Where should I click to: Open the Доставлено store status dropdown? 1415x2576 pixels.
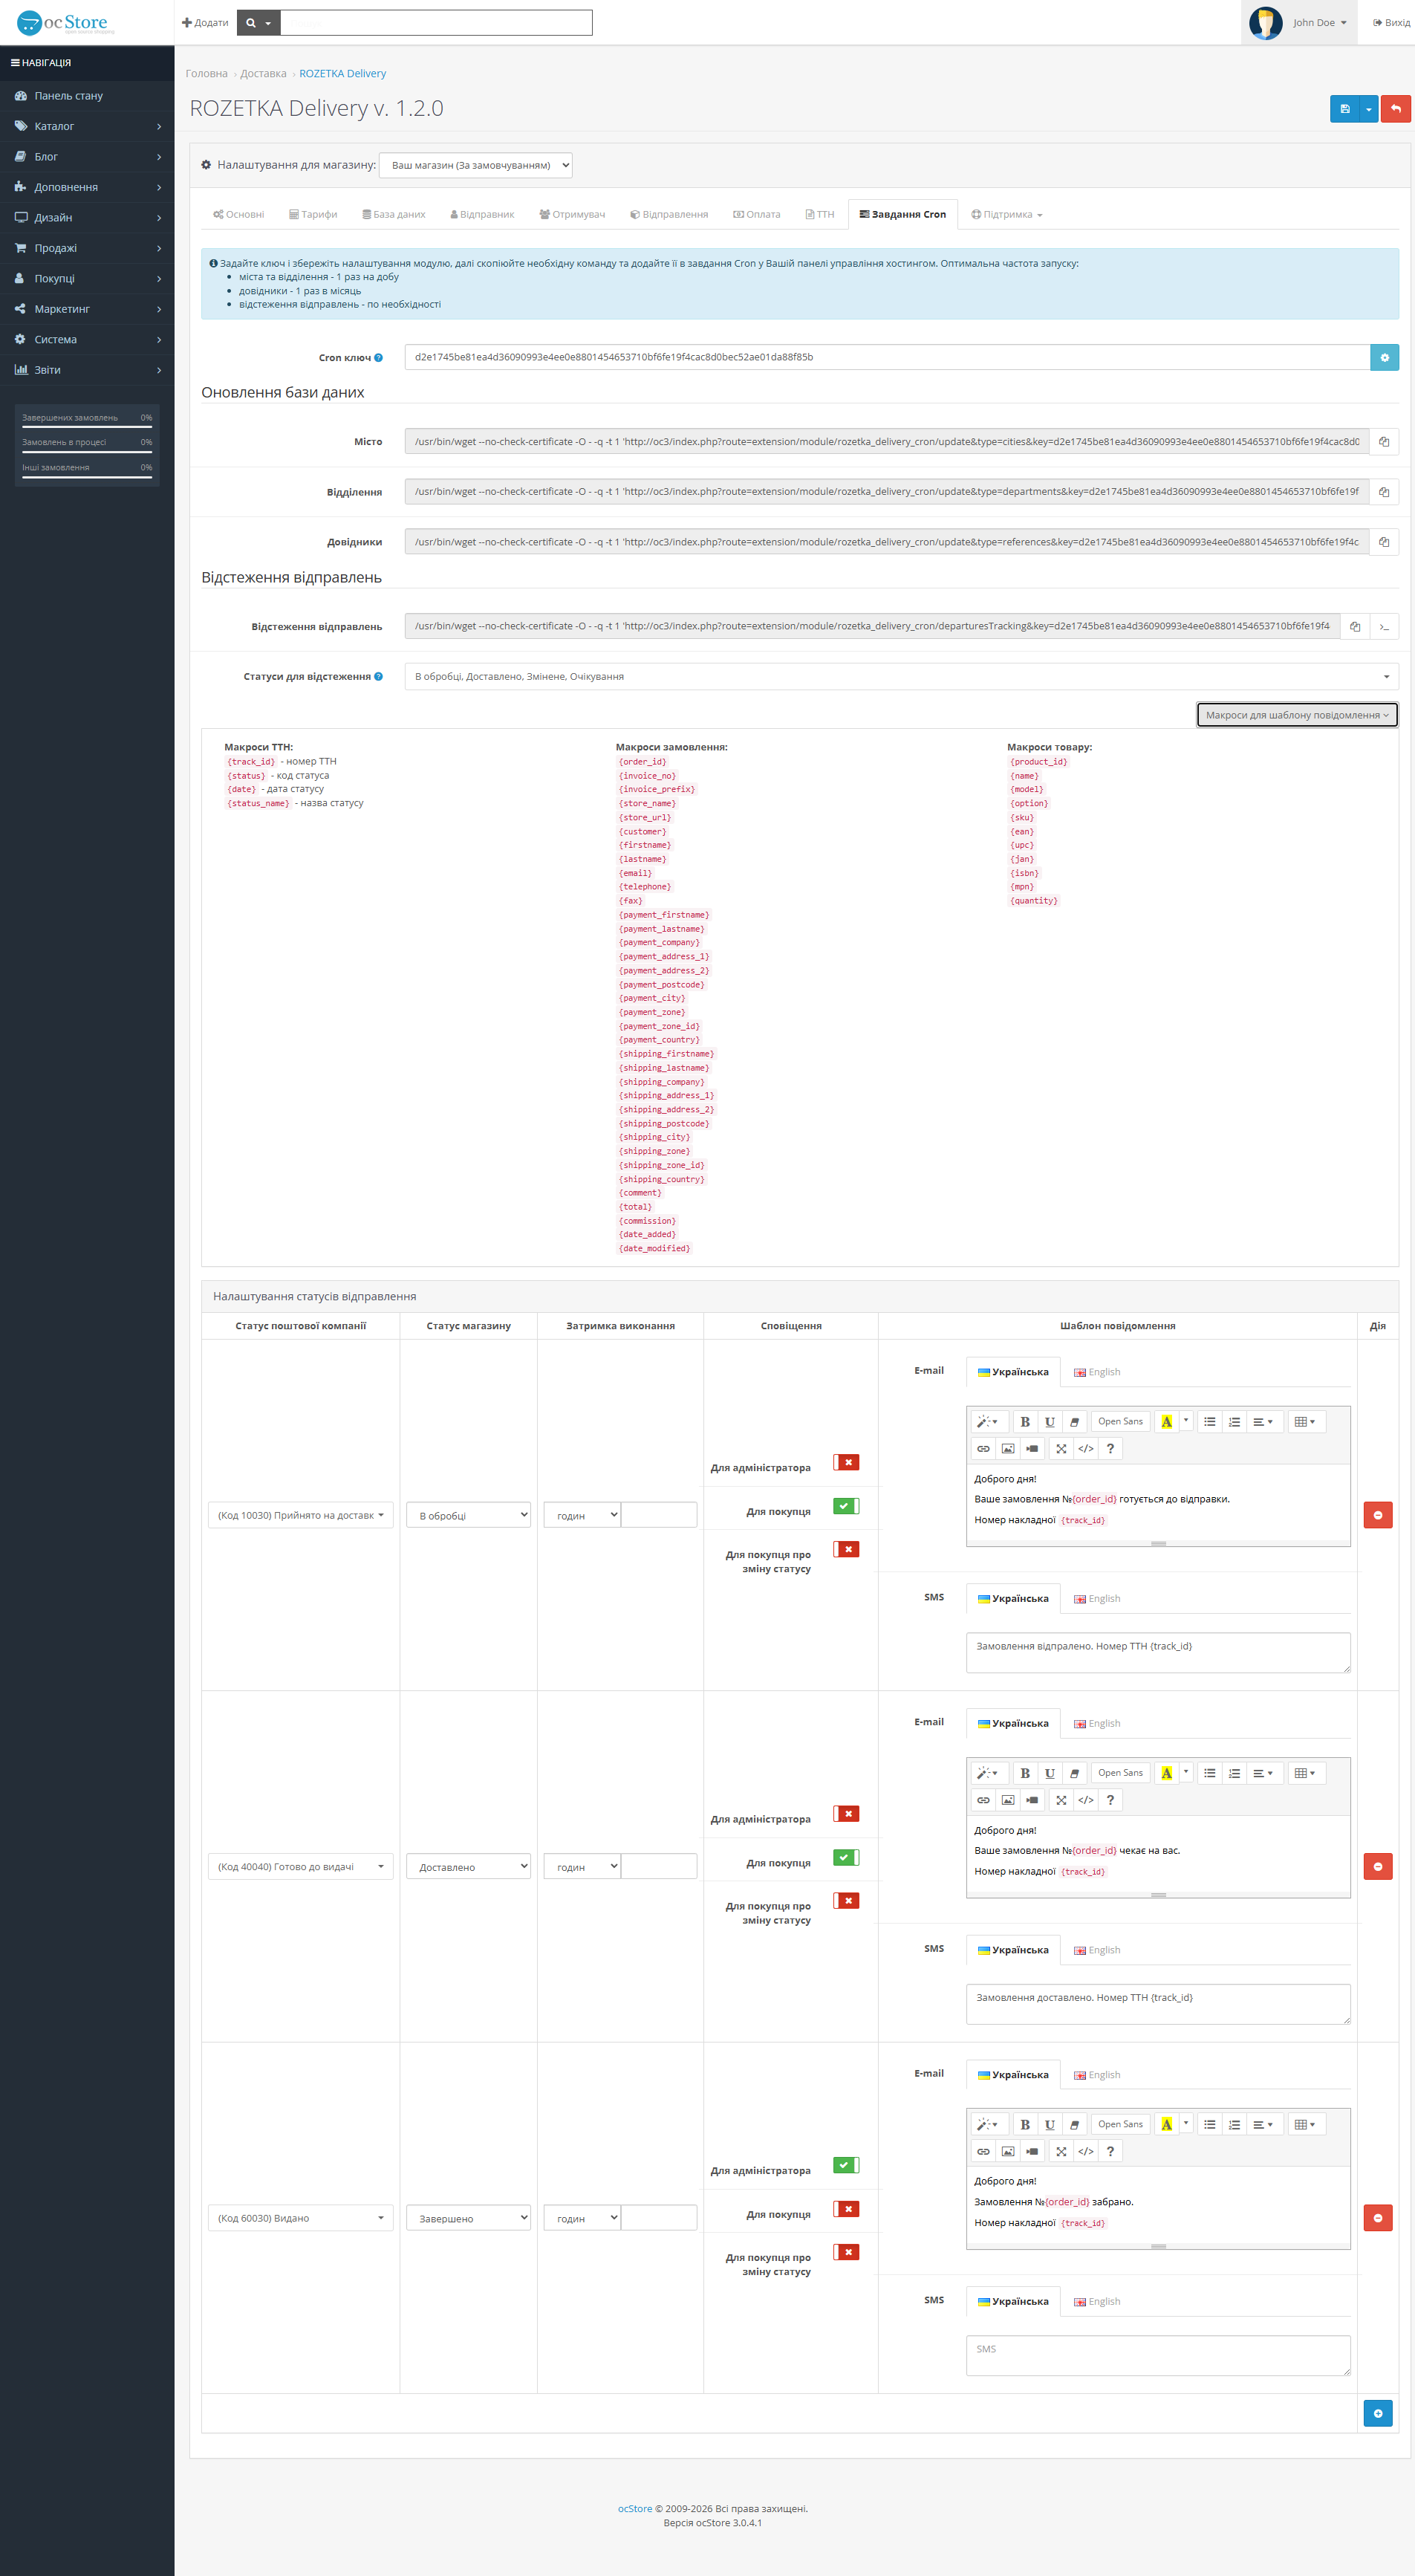pyautogui.click(x=469, y=1866)
